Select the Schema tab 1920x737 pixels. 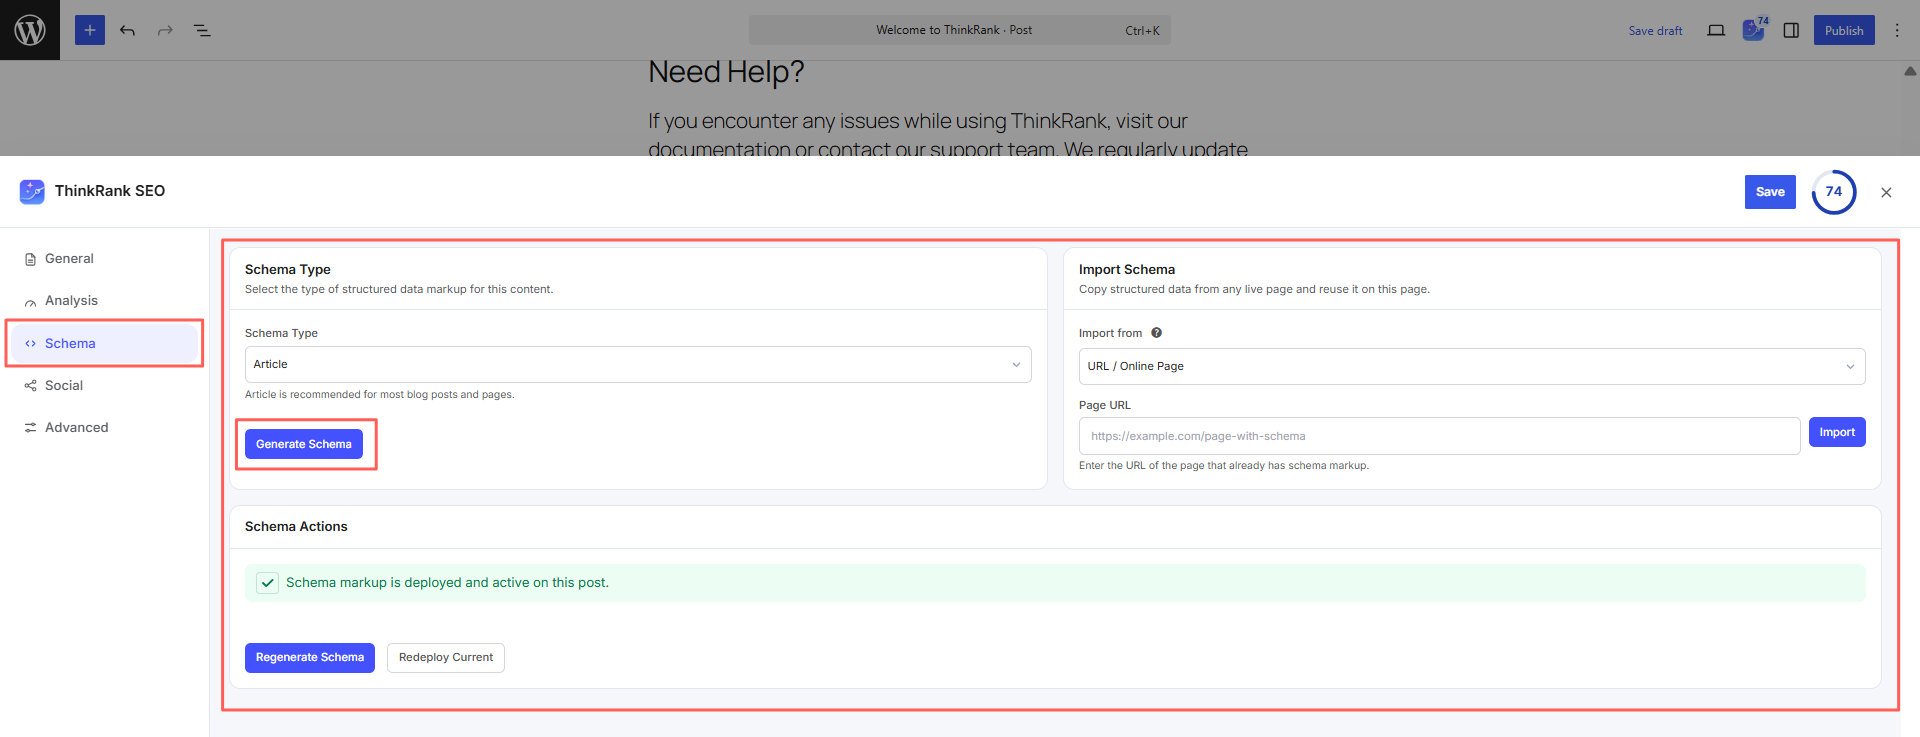click(104, 343)
